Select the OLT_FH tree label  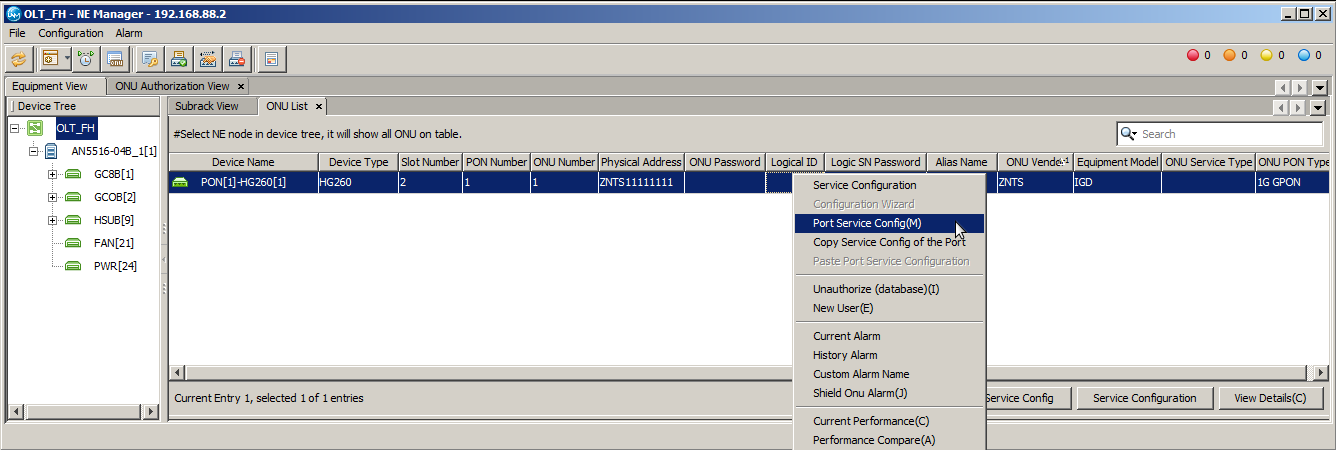(x=76, y=128)
